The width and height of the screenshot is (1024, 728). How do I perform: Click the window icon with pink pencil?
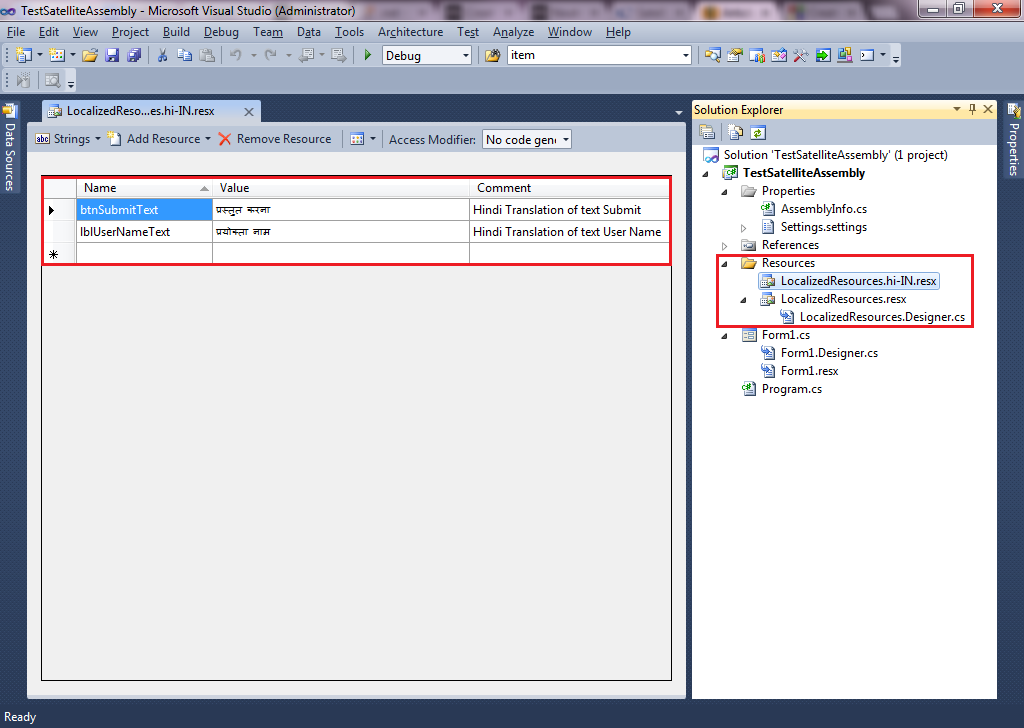click(779, 55)
